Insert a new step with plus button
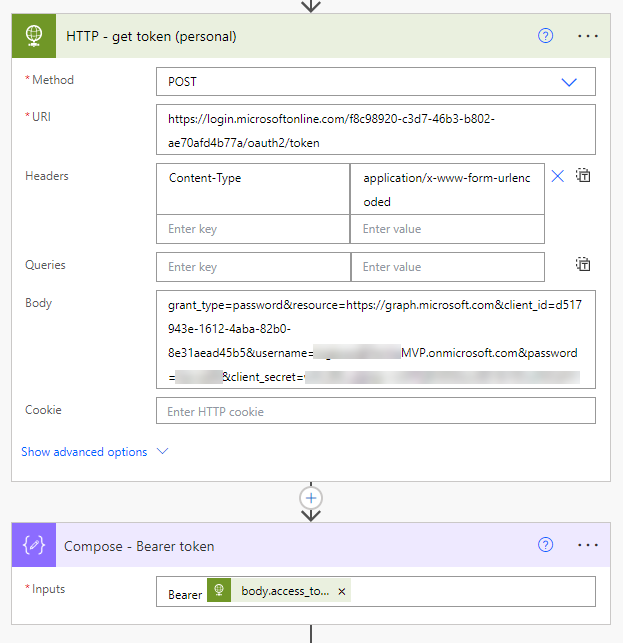This screenshot has width=623, height=643. click(x=311, y=497)
